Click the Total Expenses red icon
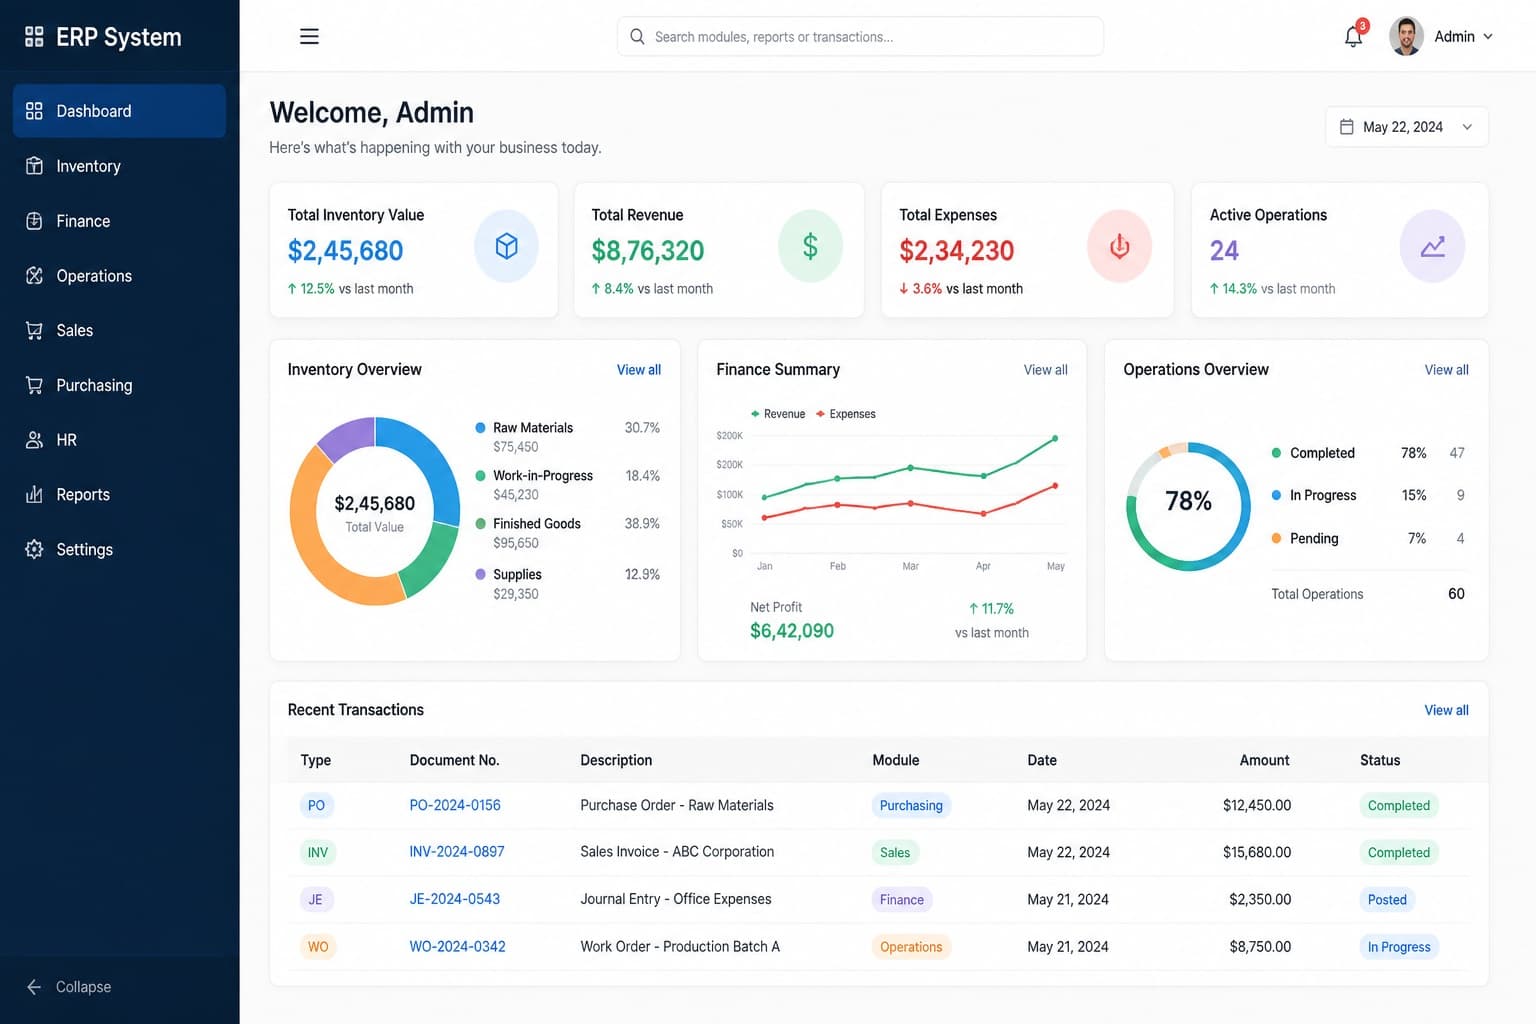1536x1024 pixels. click(x=1119, y=246)
